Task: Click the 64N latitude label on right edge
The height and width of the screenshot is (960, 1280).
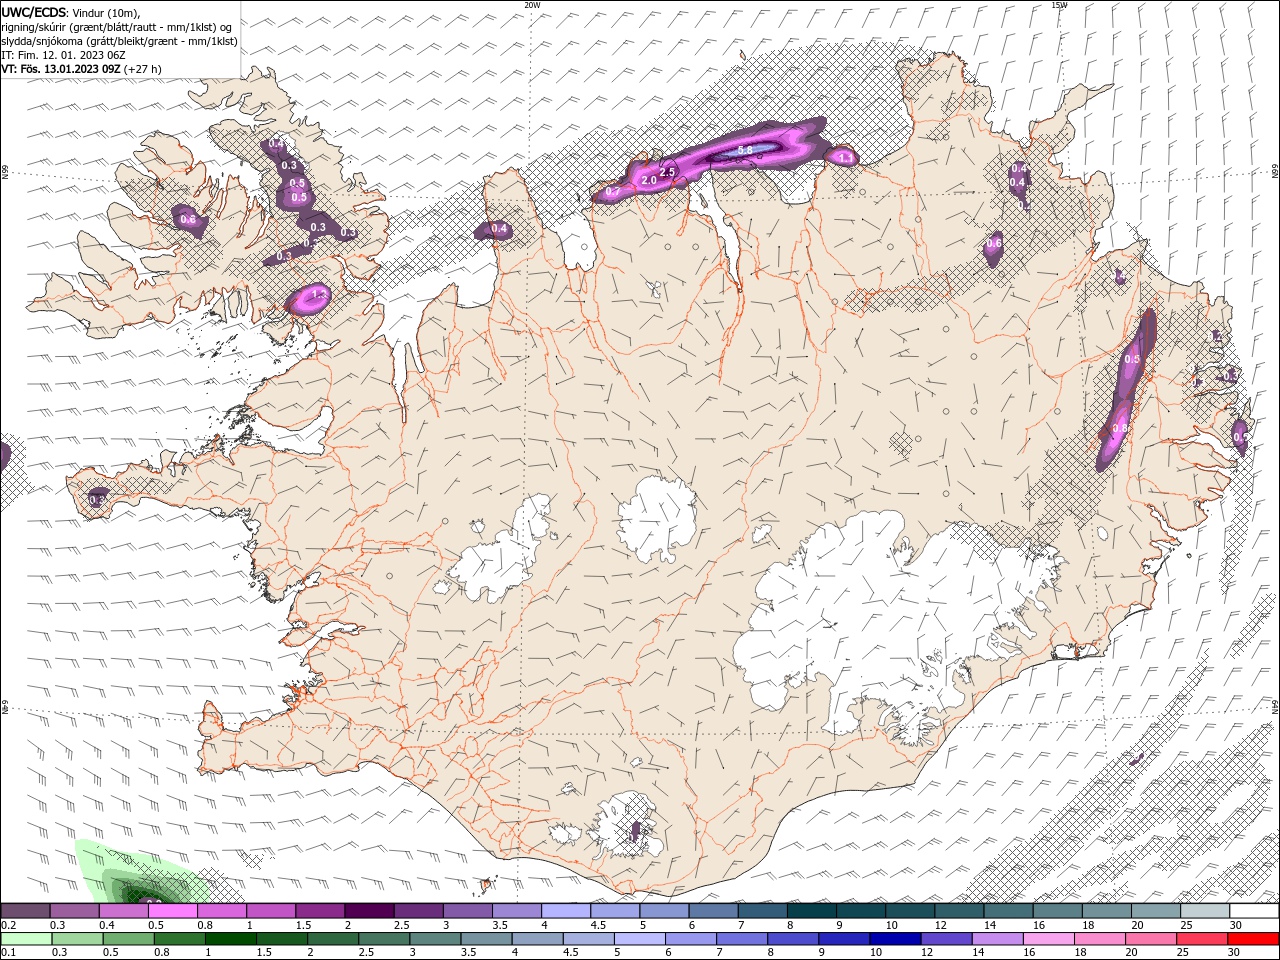Action: click(x=1275, y=705)
